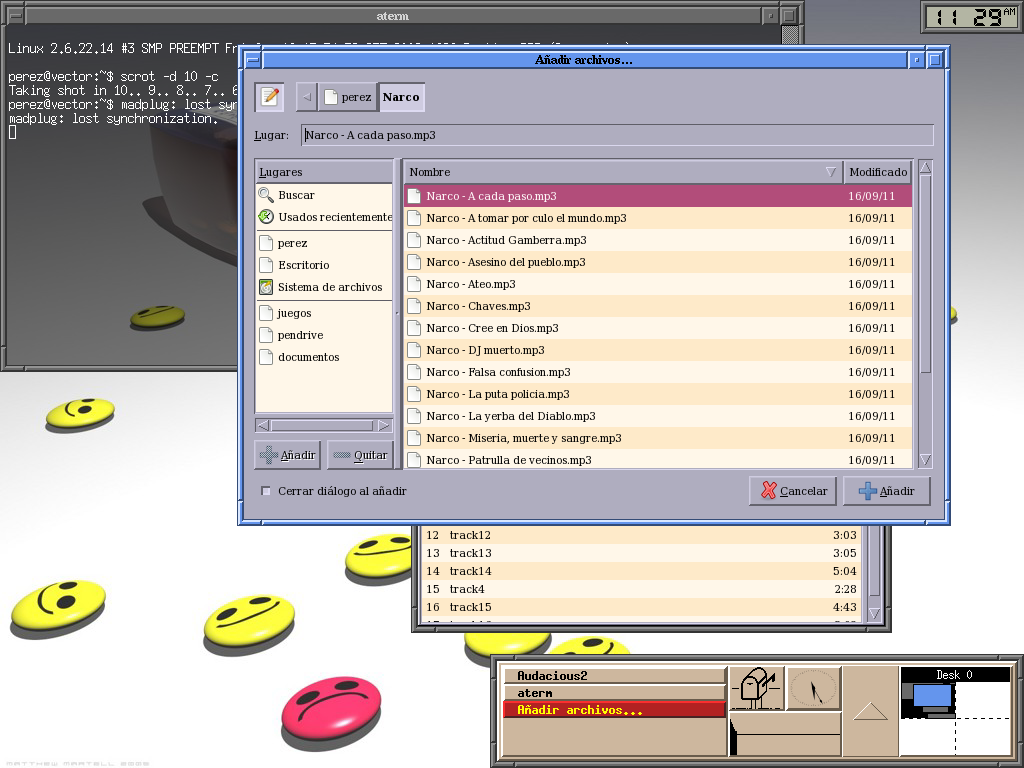Select Narco - La puta policia.mp3
Screen dimensions: 1024x768
pos(658,394)
